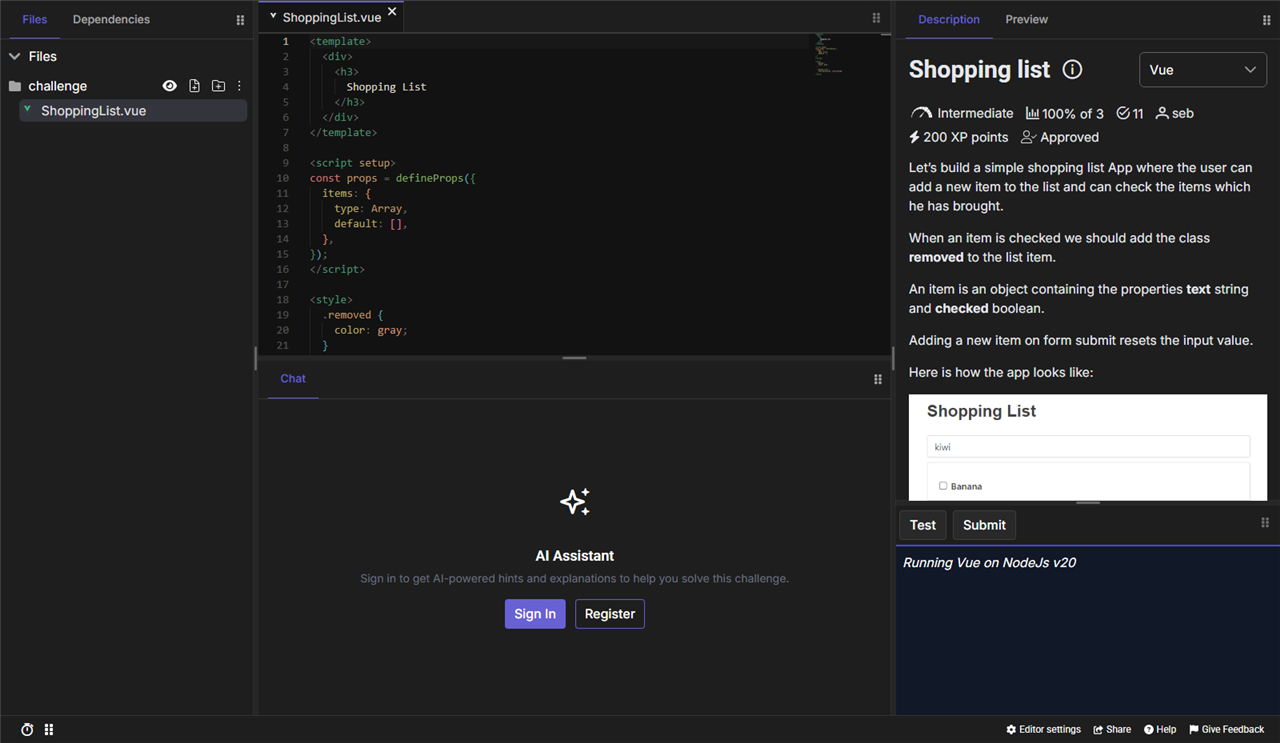The height and width of the screenshot is (743, 1280).
Task: Click line number 10 in the editor
Action: point(283,178)
